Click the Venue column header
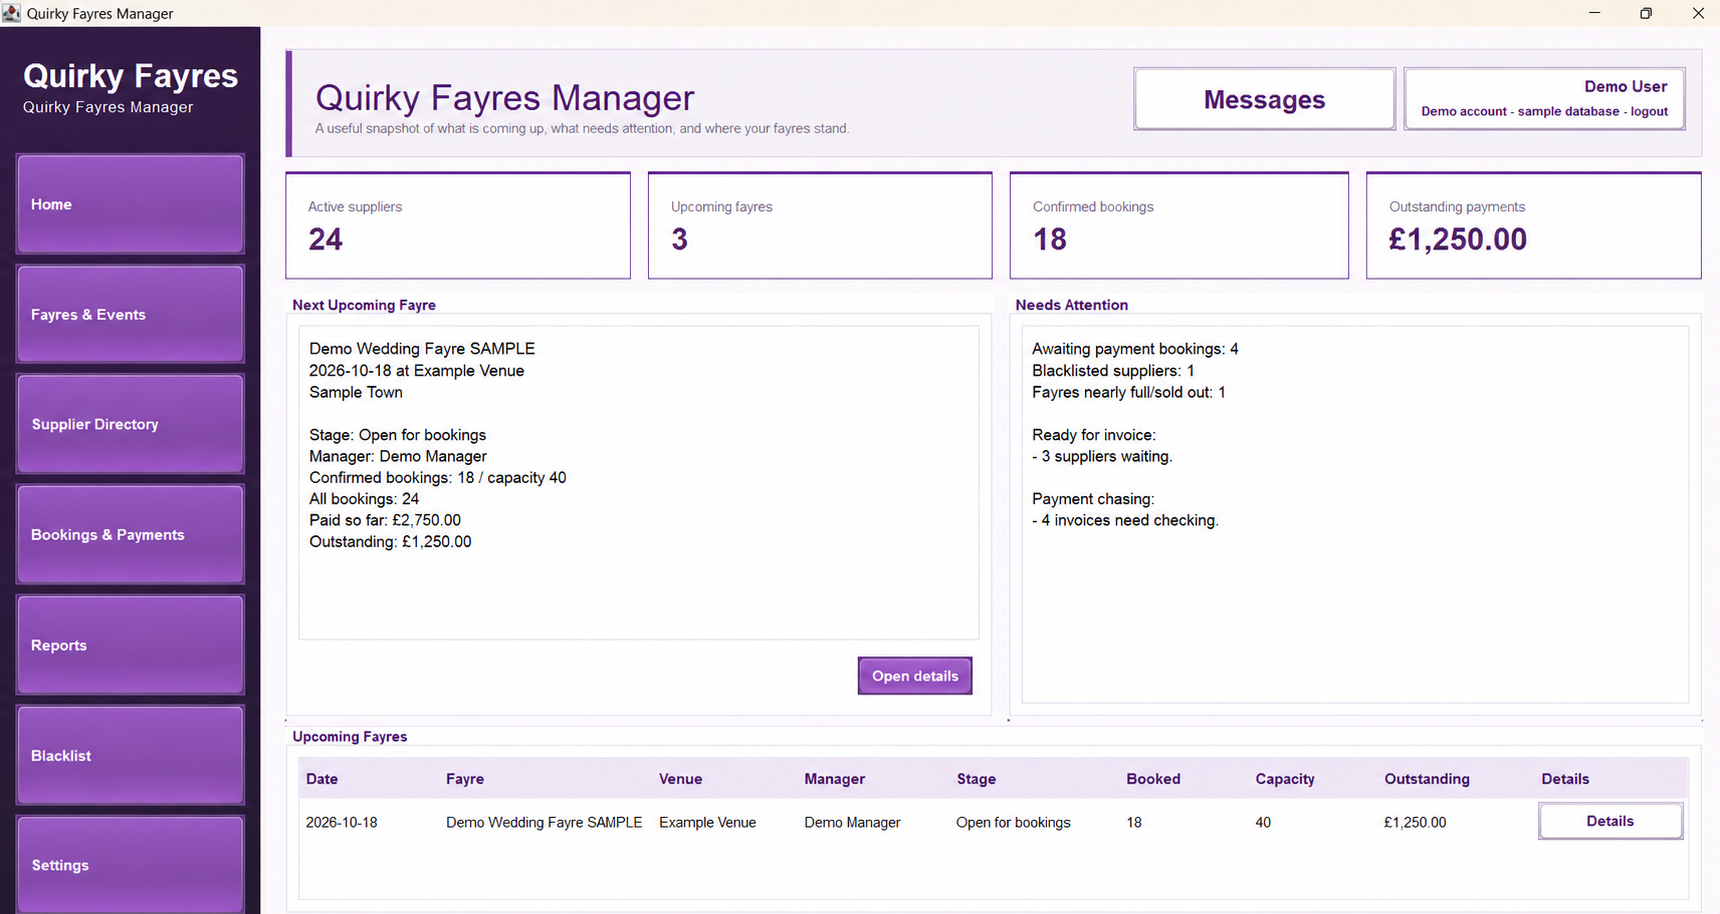 point(681,779)
